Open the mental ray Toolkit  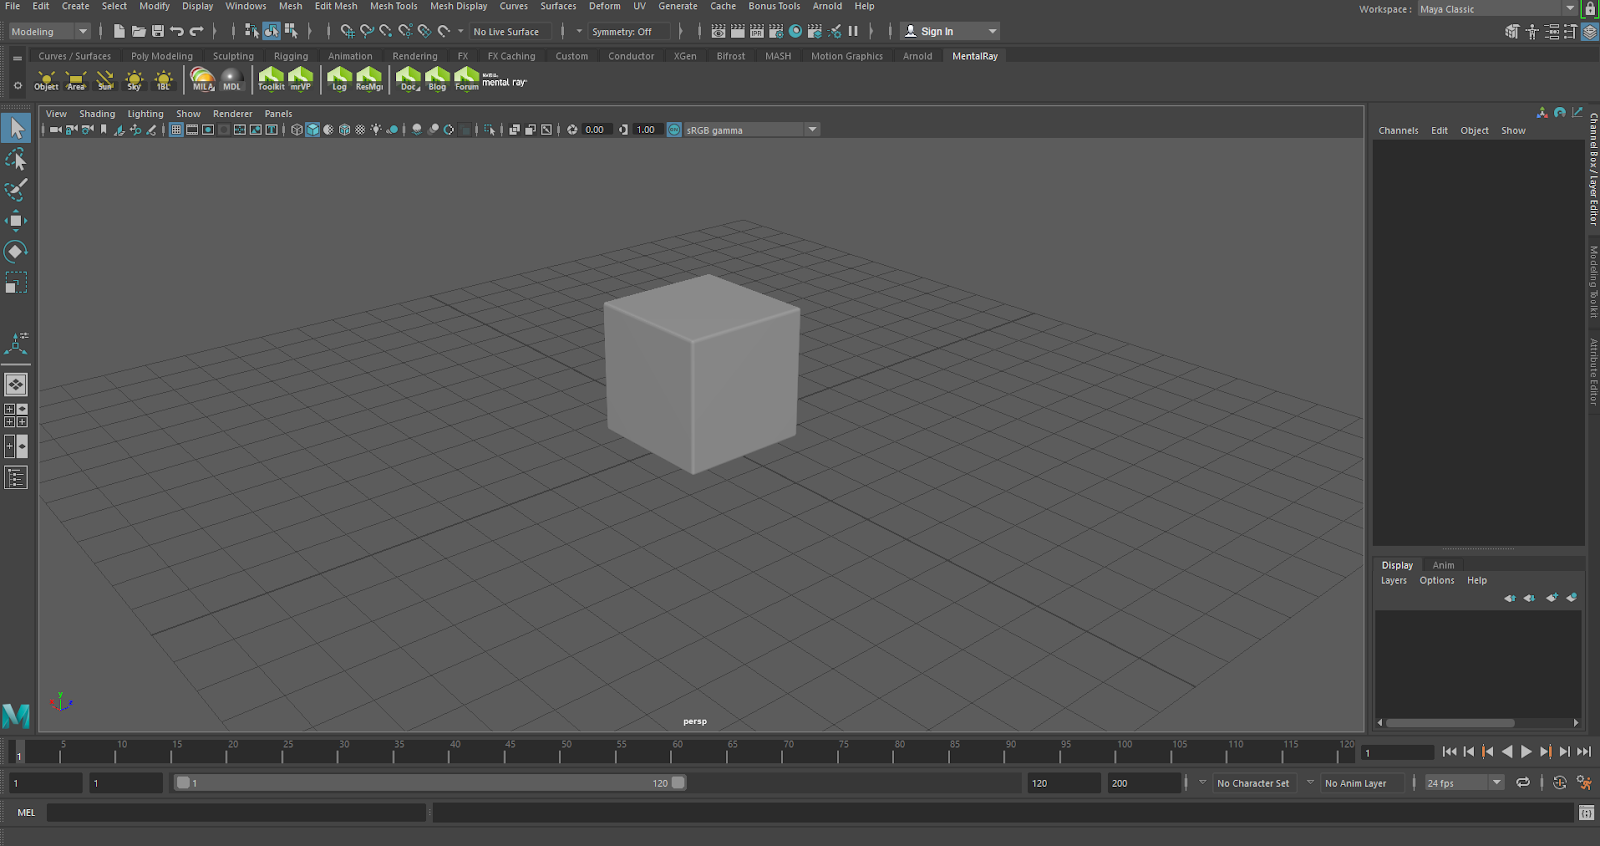[x=271, y=80]
